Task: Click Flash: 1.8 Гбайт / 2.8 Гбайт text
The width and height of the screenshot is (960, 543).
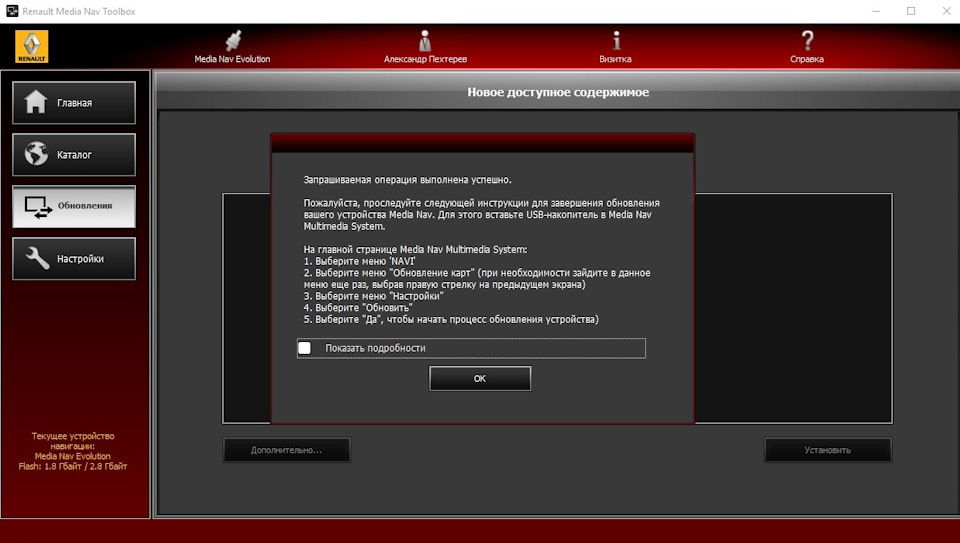Action: point(73,466)
